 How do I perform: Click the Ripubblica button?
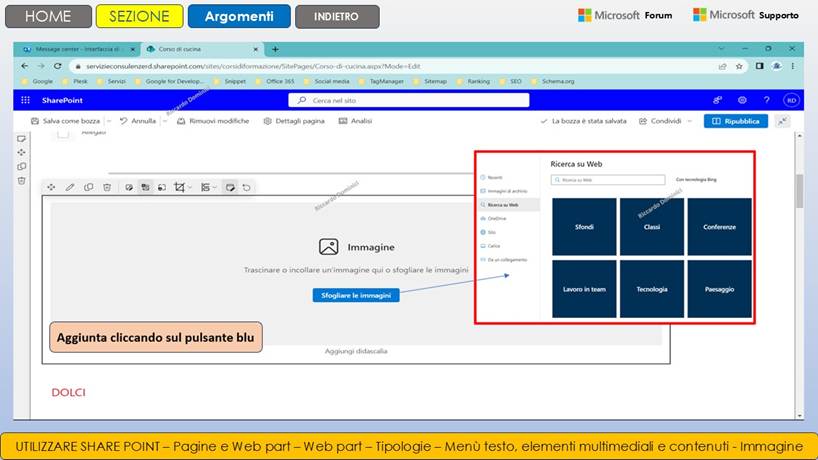point(736,121)
